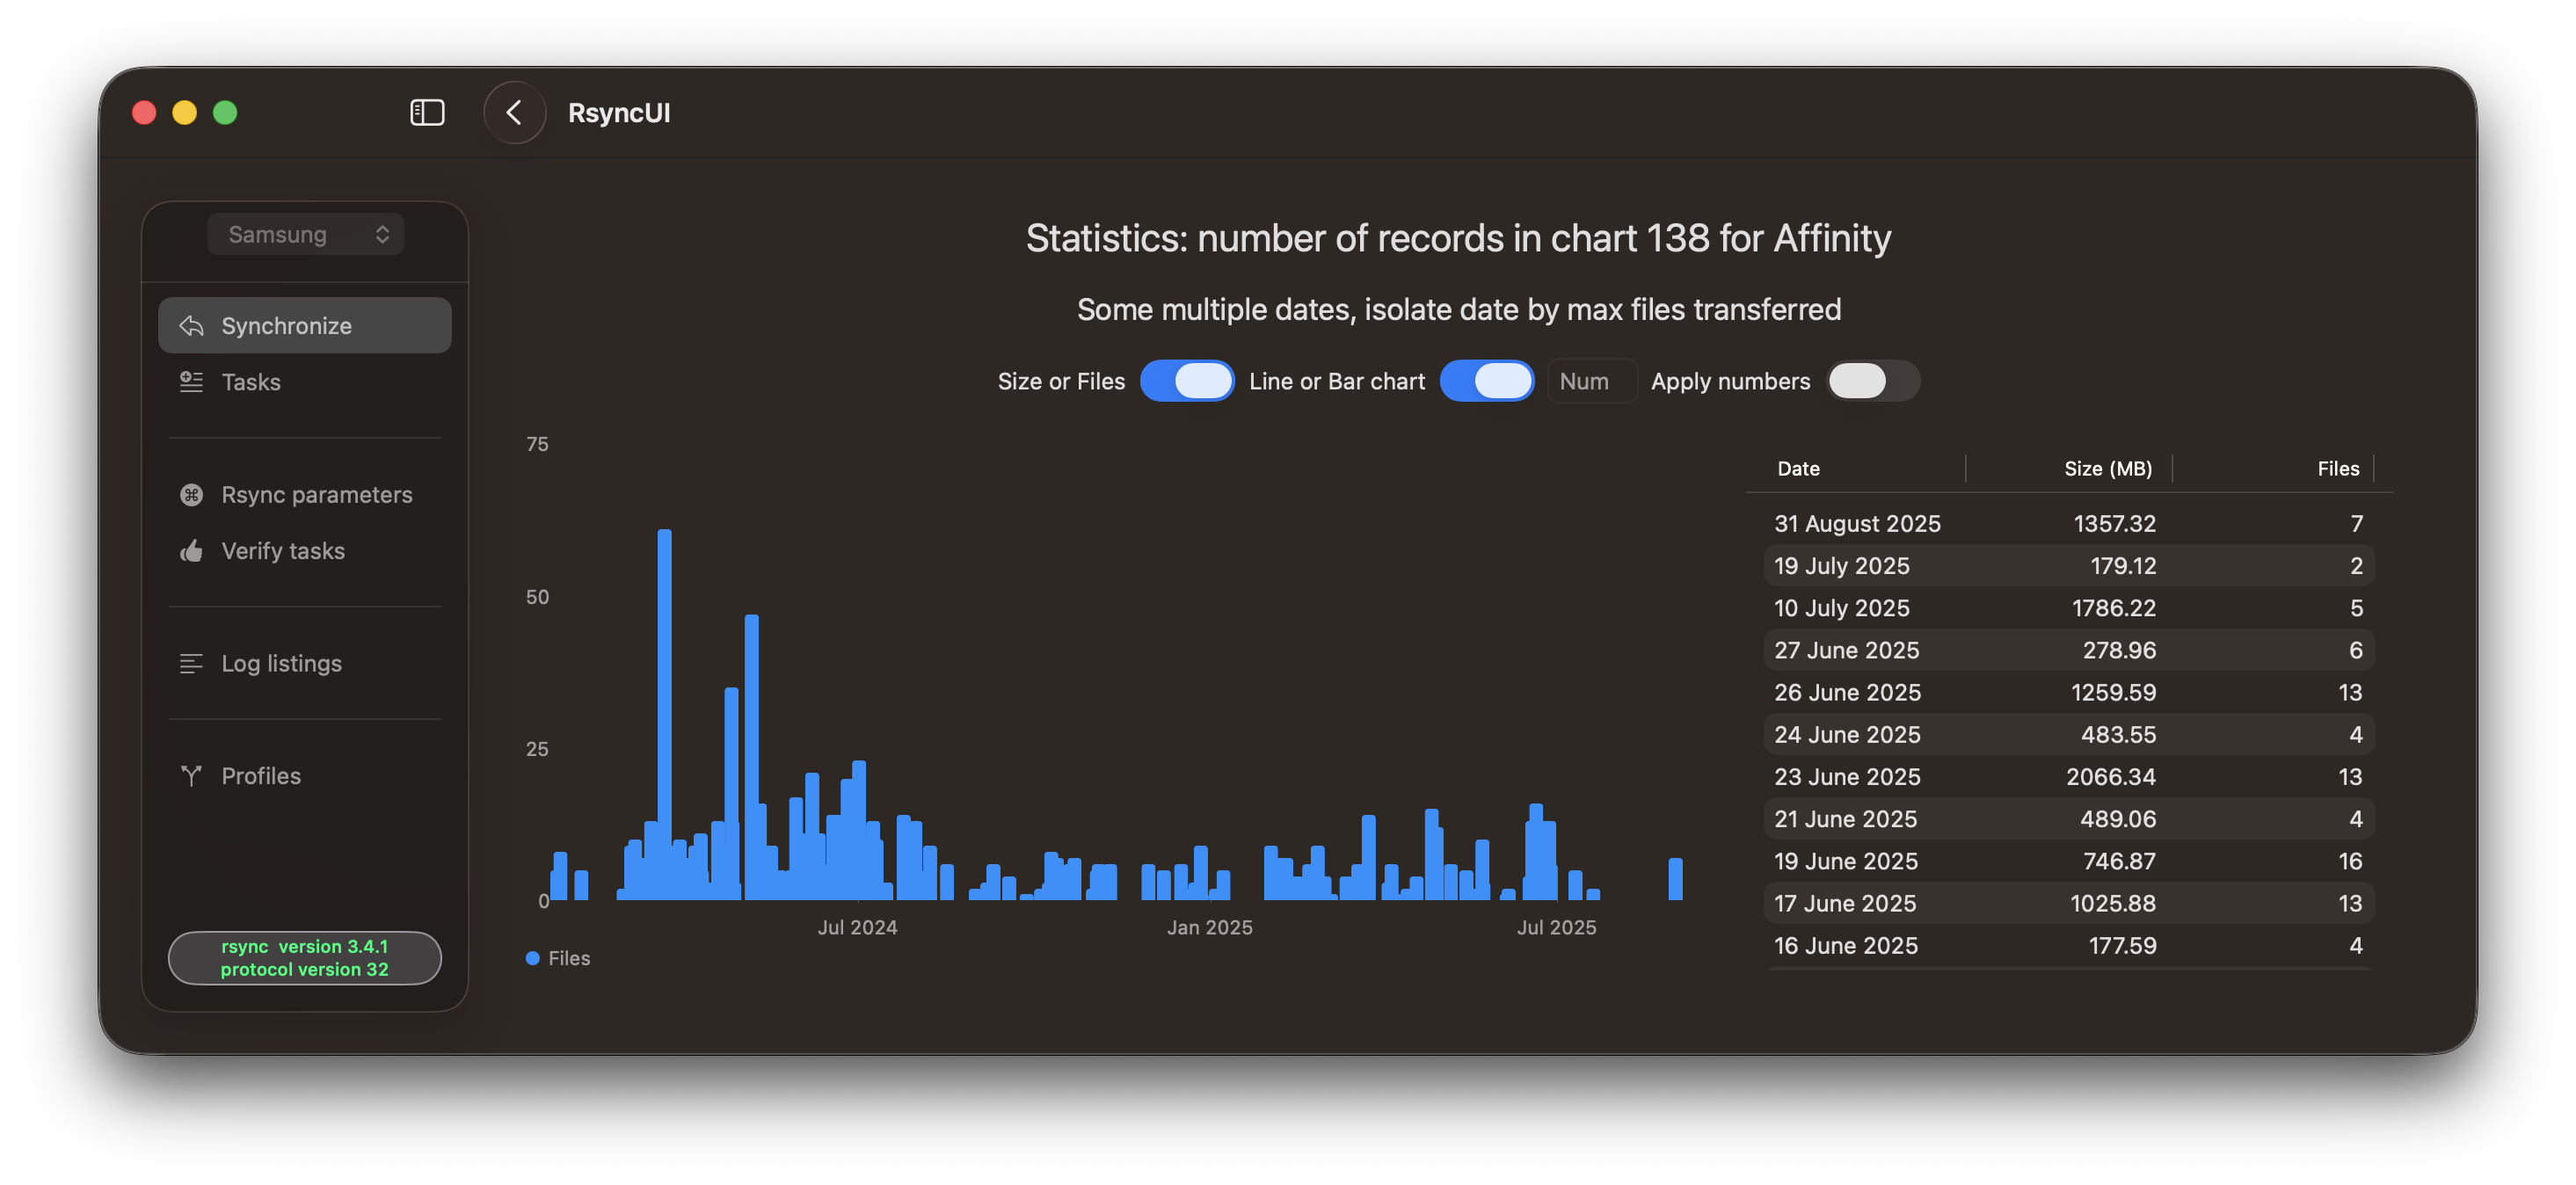
Task: Select the 19 June 2025 row
Action: [x=2069, y=861]
